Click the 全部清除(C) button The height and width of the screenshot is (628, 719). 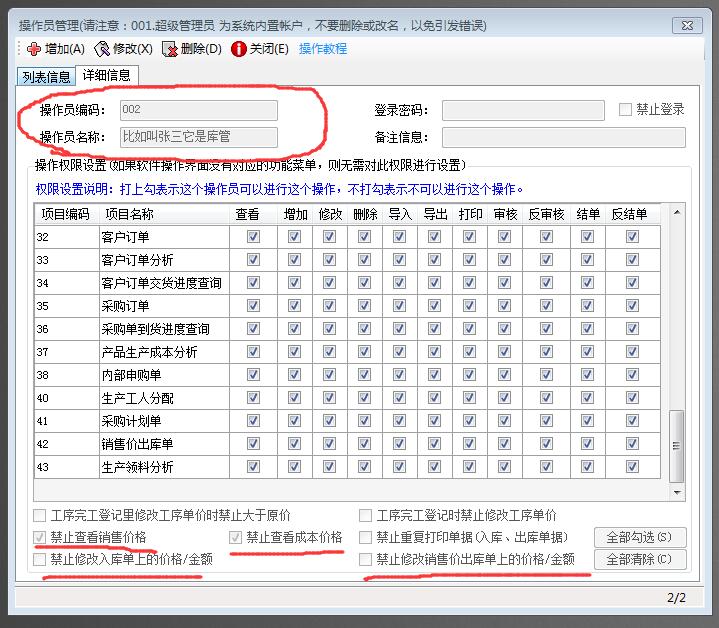tap(641, 560)
